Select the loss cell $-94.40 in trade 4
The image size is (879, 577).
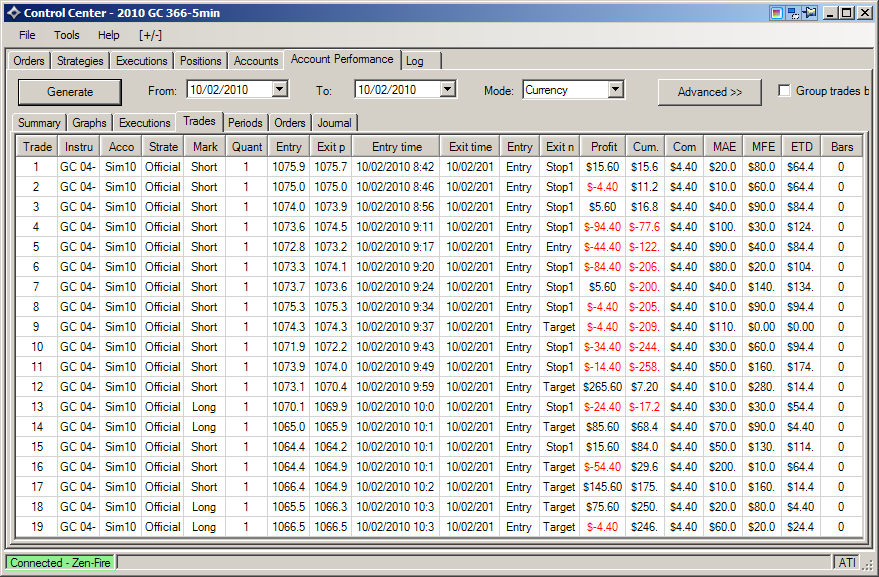click(x=603, y=227)
